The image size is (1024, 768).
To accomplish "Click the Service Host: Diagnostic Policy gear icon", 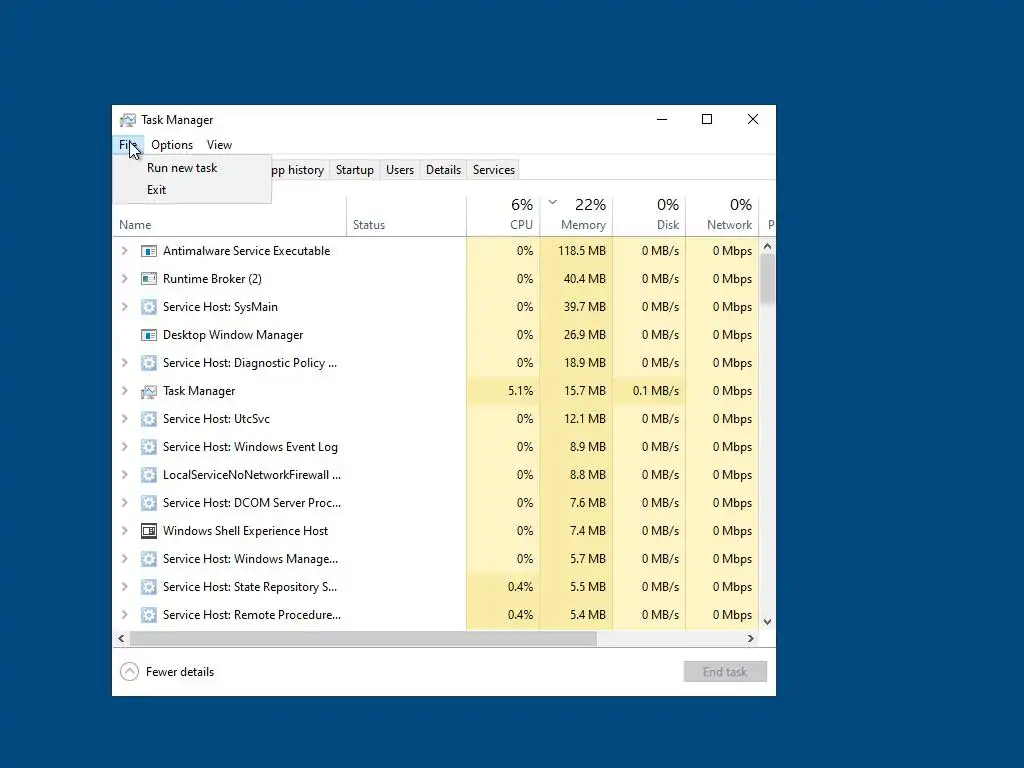I will [149, 363].
